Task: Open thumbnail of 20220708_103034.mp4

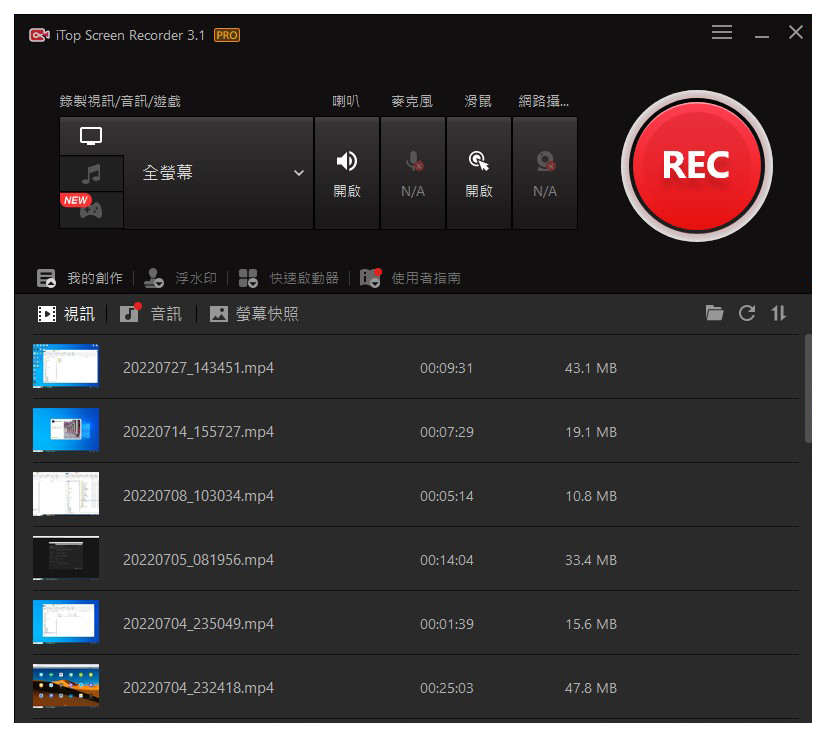Action: (x=66, y=494)
